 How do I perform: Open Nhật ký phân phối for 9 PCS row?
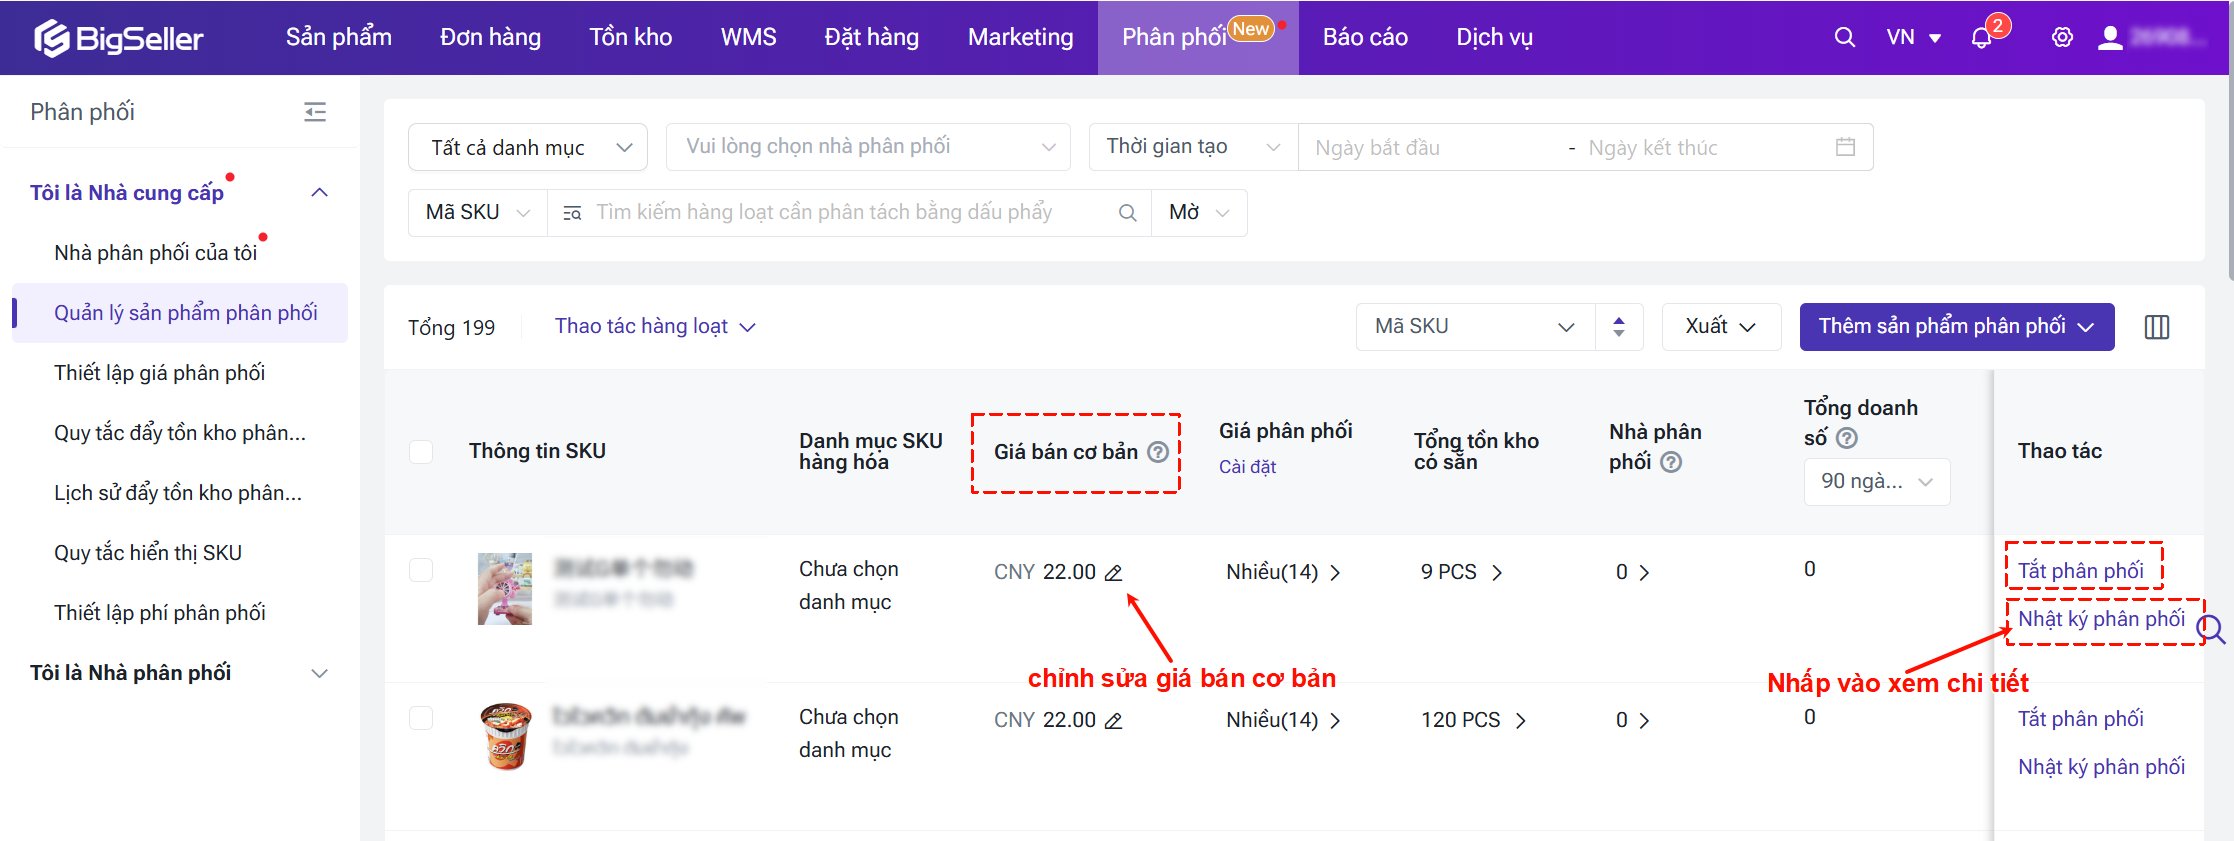coord(2101,619)
